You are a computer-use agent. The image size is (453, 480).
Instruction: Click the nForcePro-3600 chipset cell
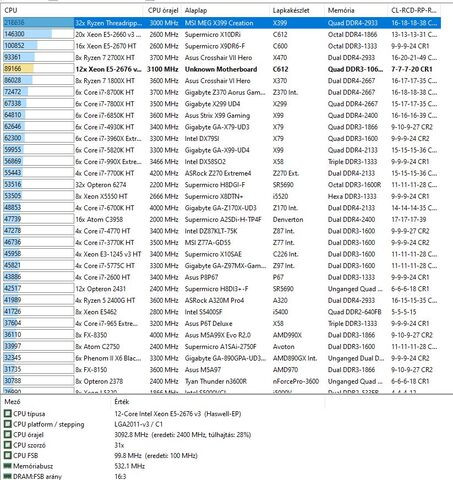(296, 381)
